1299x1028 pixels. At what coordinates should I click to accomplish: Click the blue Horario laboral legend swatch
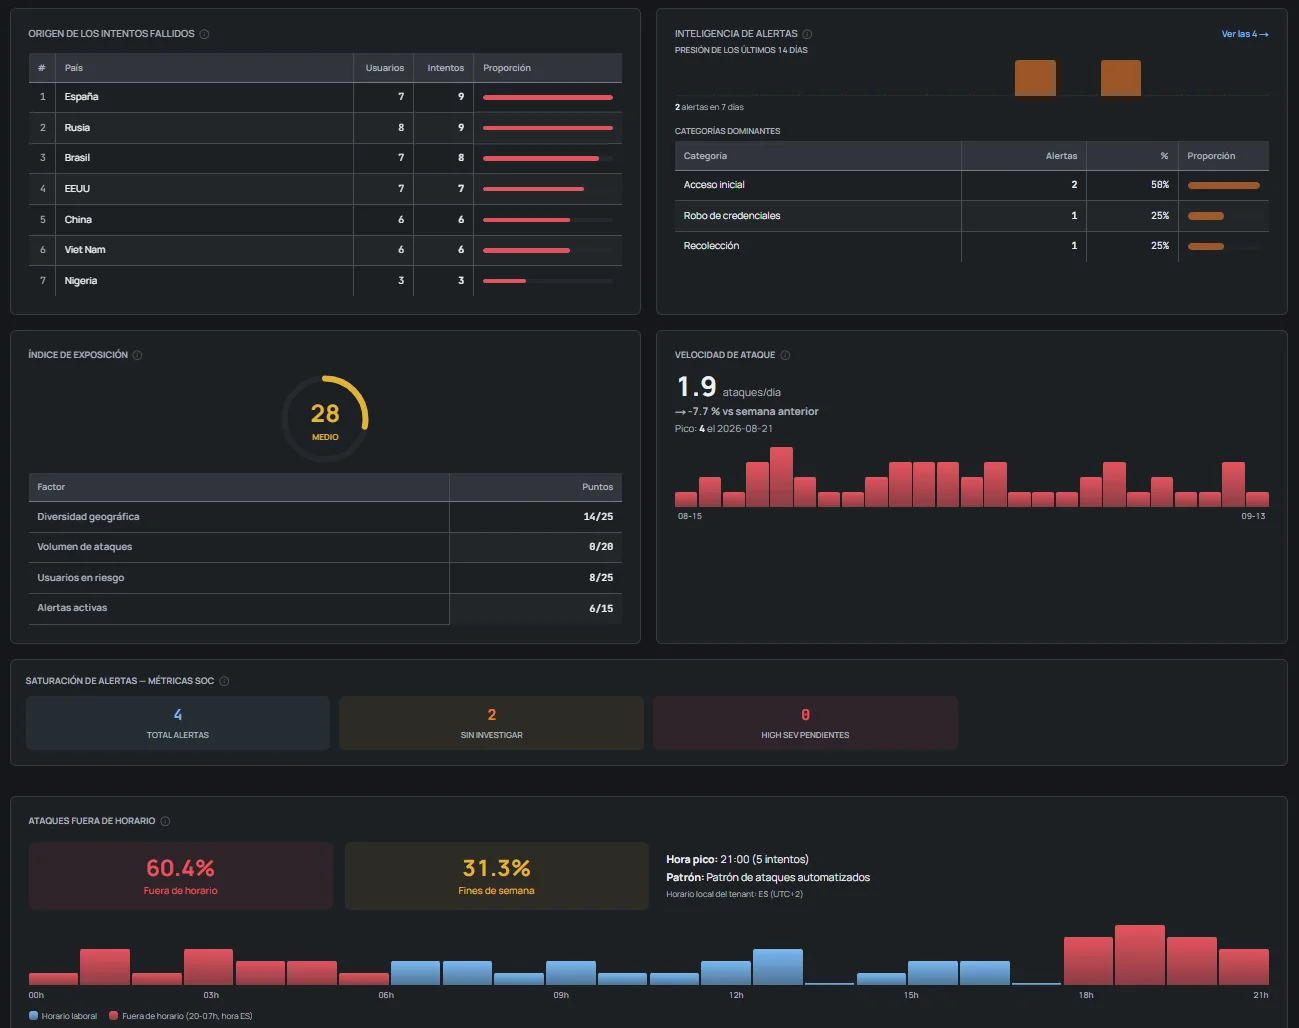[x=34, y=1016]
